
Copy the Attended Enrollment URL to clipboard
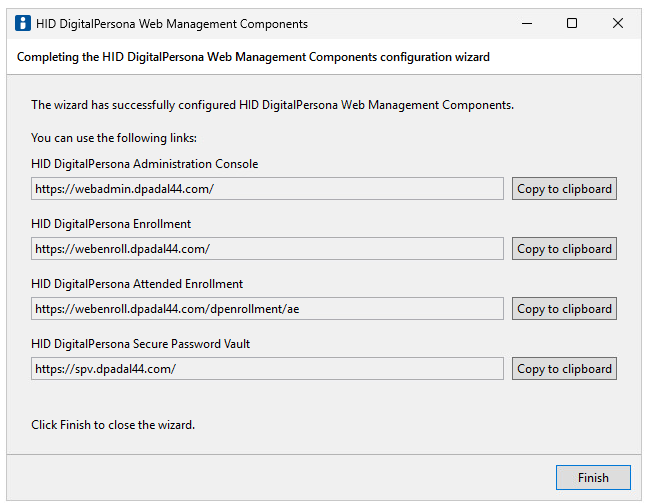coord(564,309)
